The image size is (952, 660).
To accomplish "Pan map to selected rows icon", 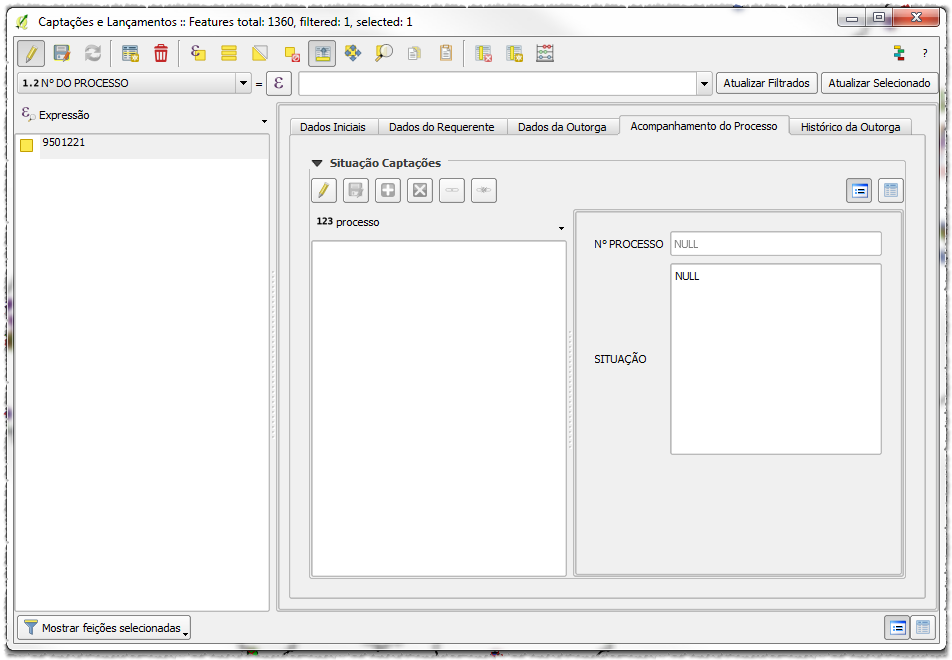I will (x=352, y=54).
